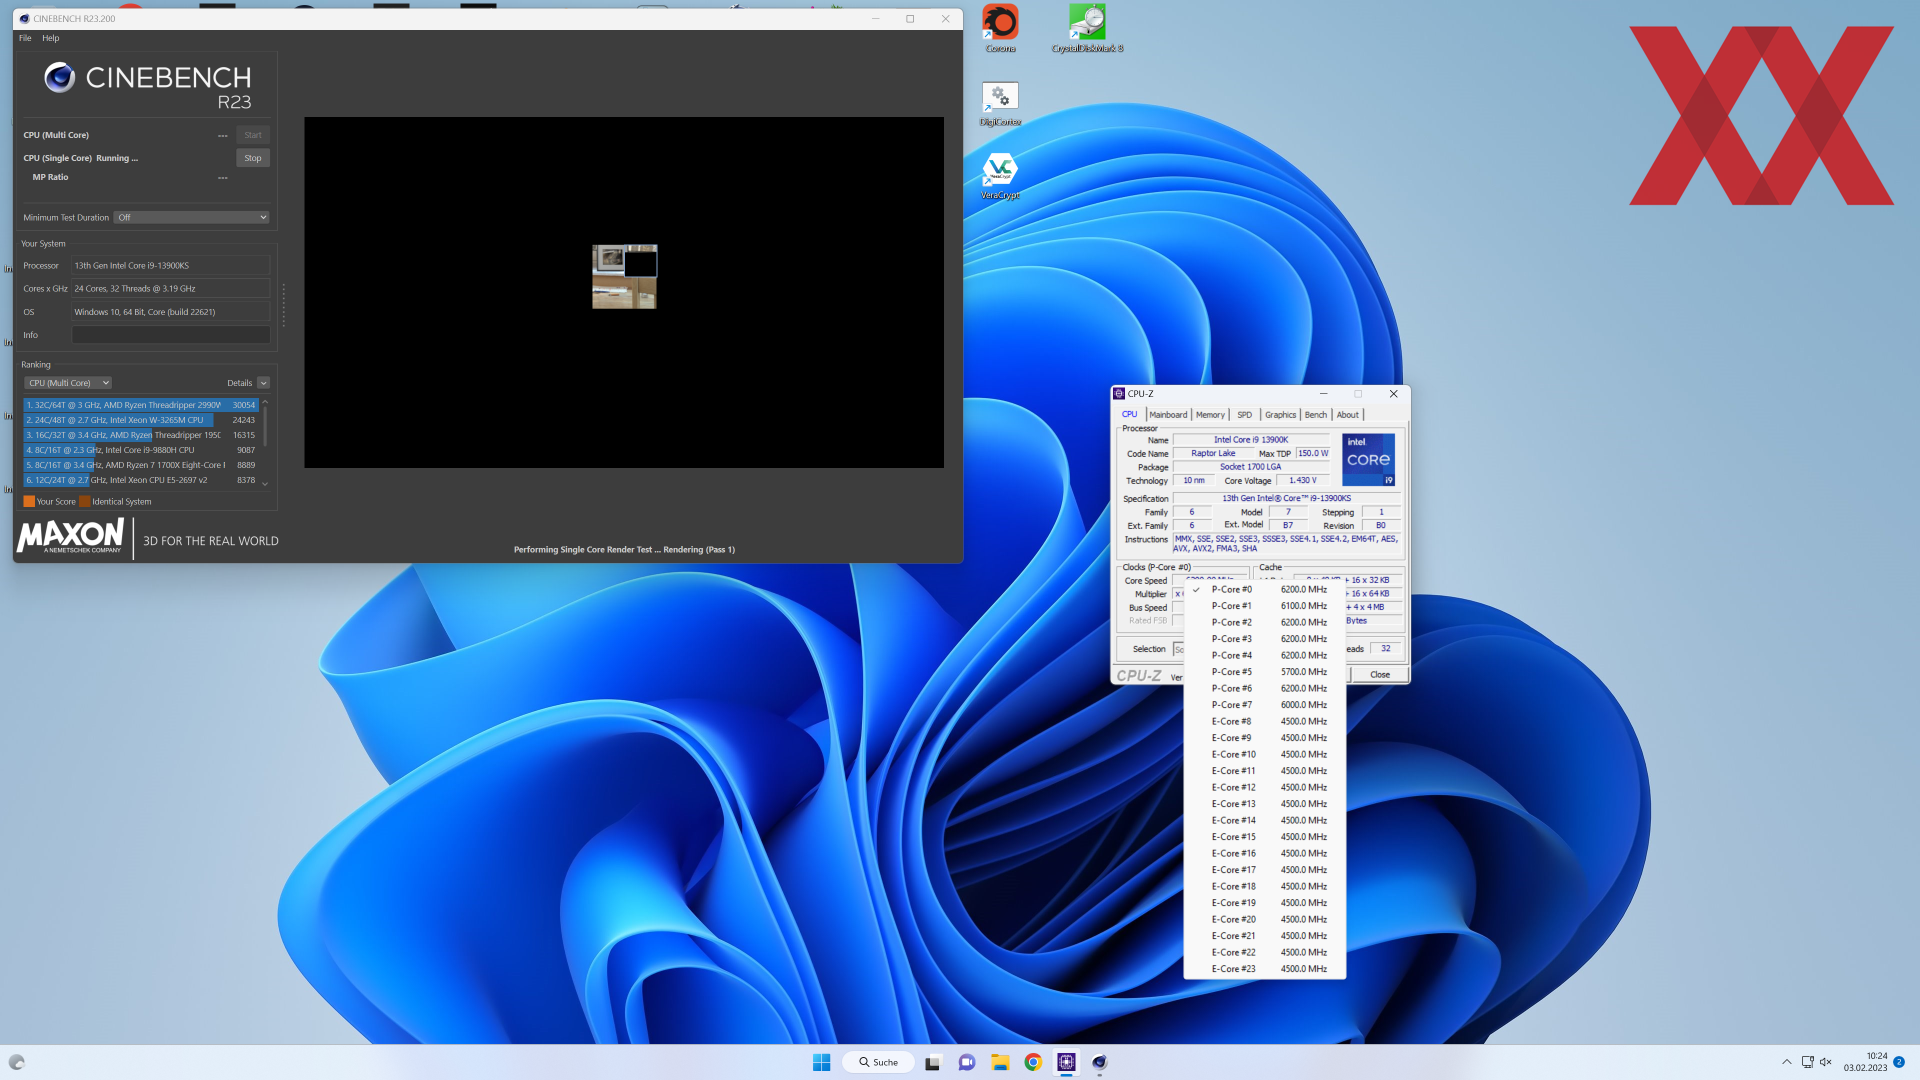
Task: Open the Help menu in Cinebench
Action: (51, 38)
